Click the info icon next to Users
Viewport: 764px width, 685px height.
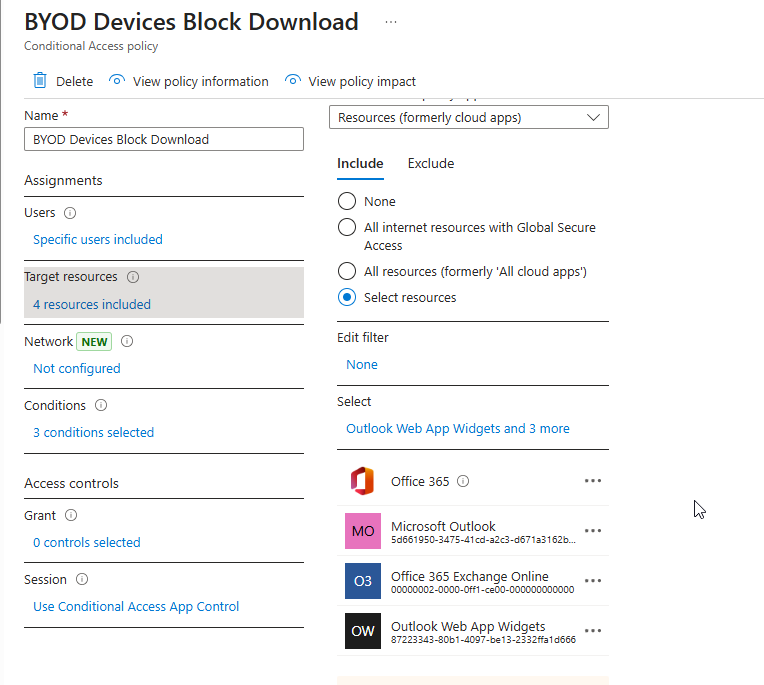70,213
